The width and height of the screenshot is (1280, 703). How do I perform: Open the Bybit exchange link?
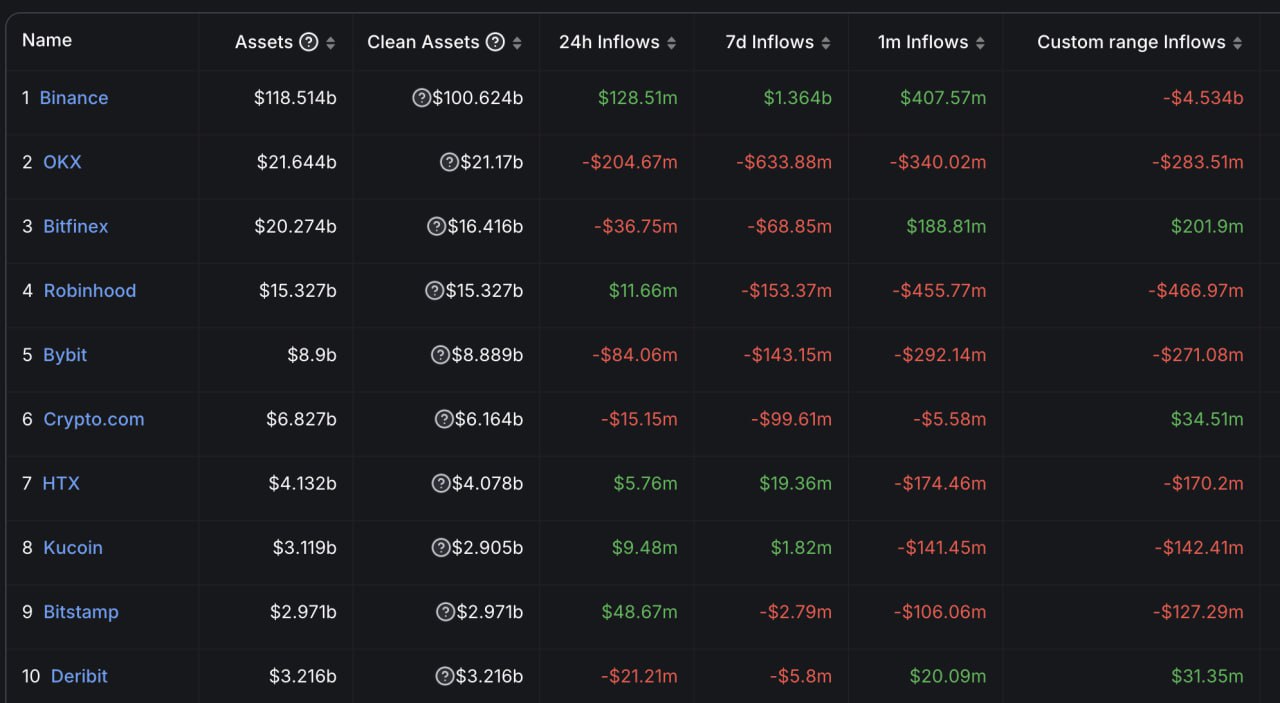point(65,355)
